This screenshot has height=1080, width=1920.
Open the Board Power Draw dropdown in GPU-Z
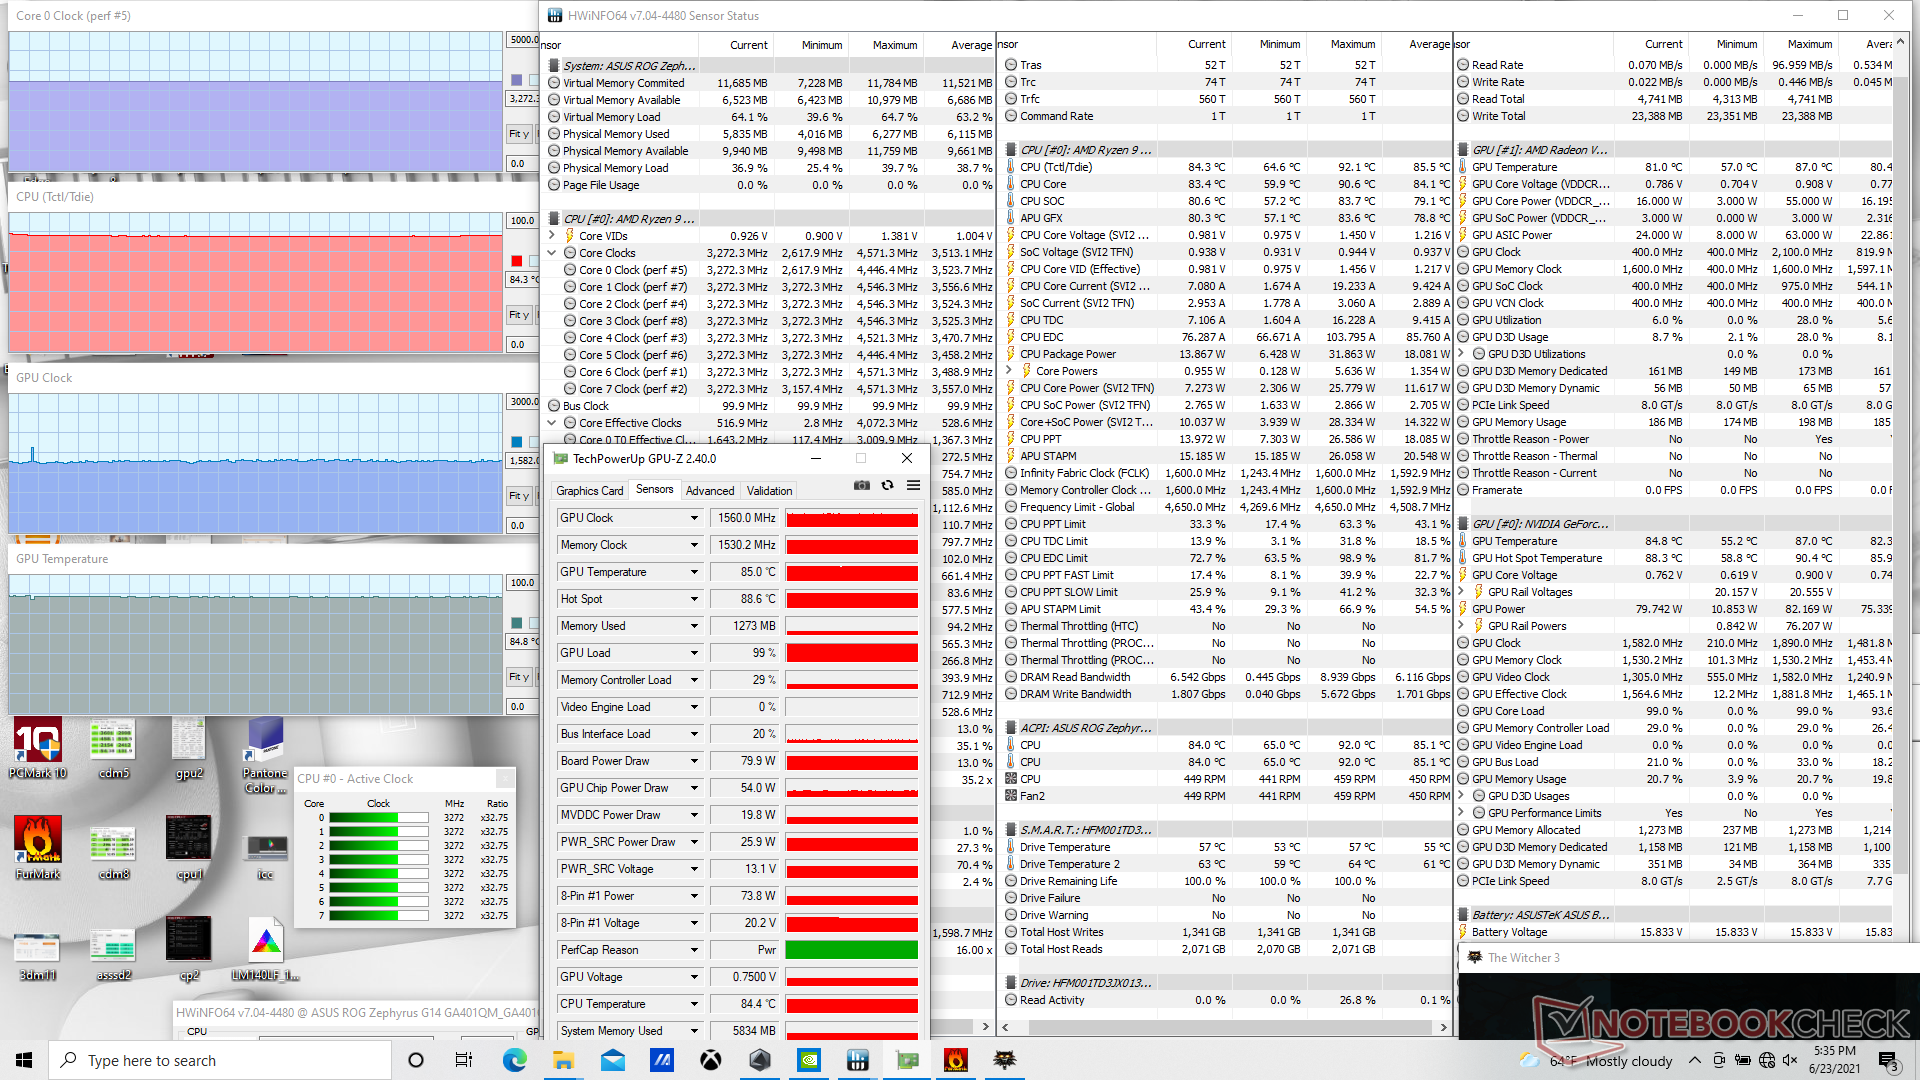694,761
